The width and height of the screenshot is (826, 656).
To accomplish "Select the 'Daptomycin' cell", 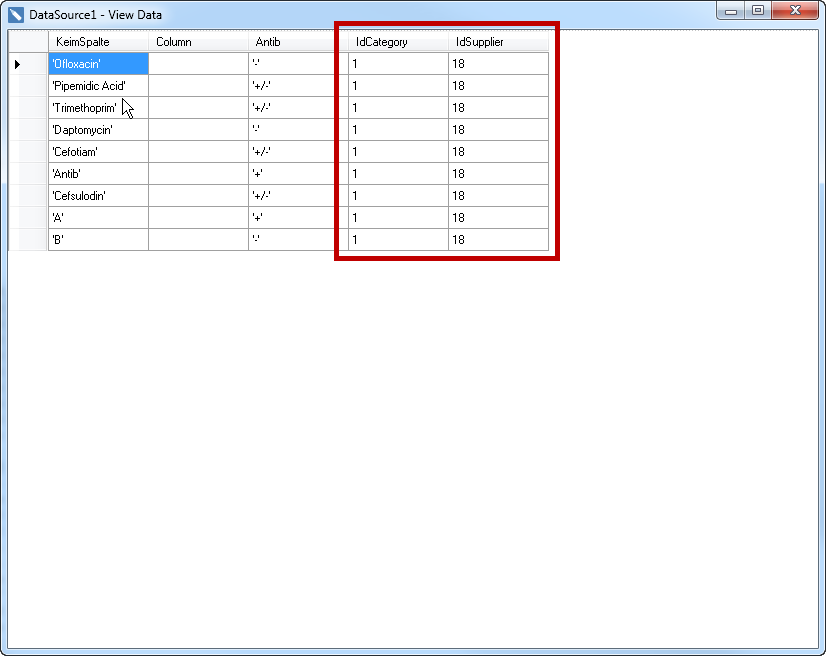I will (x=99, y=130).
